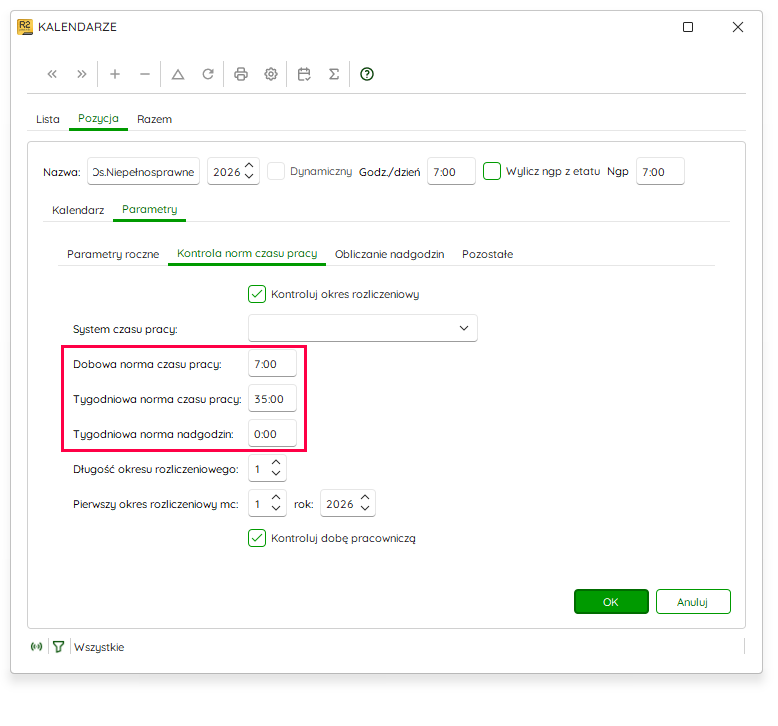778x726 pixels.
Task: Decrease Długość okresu rozliczeniowego value
Action: pos(276,474)
